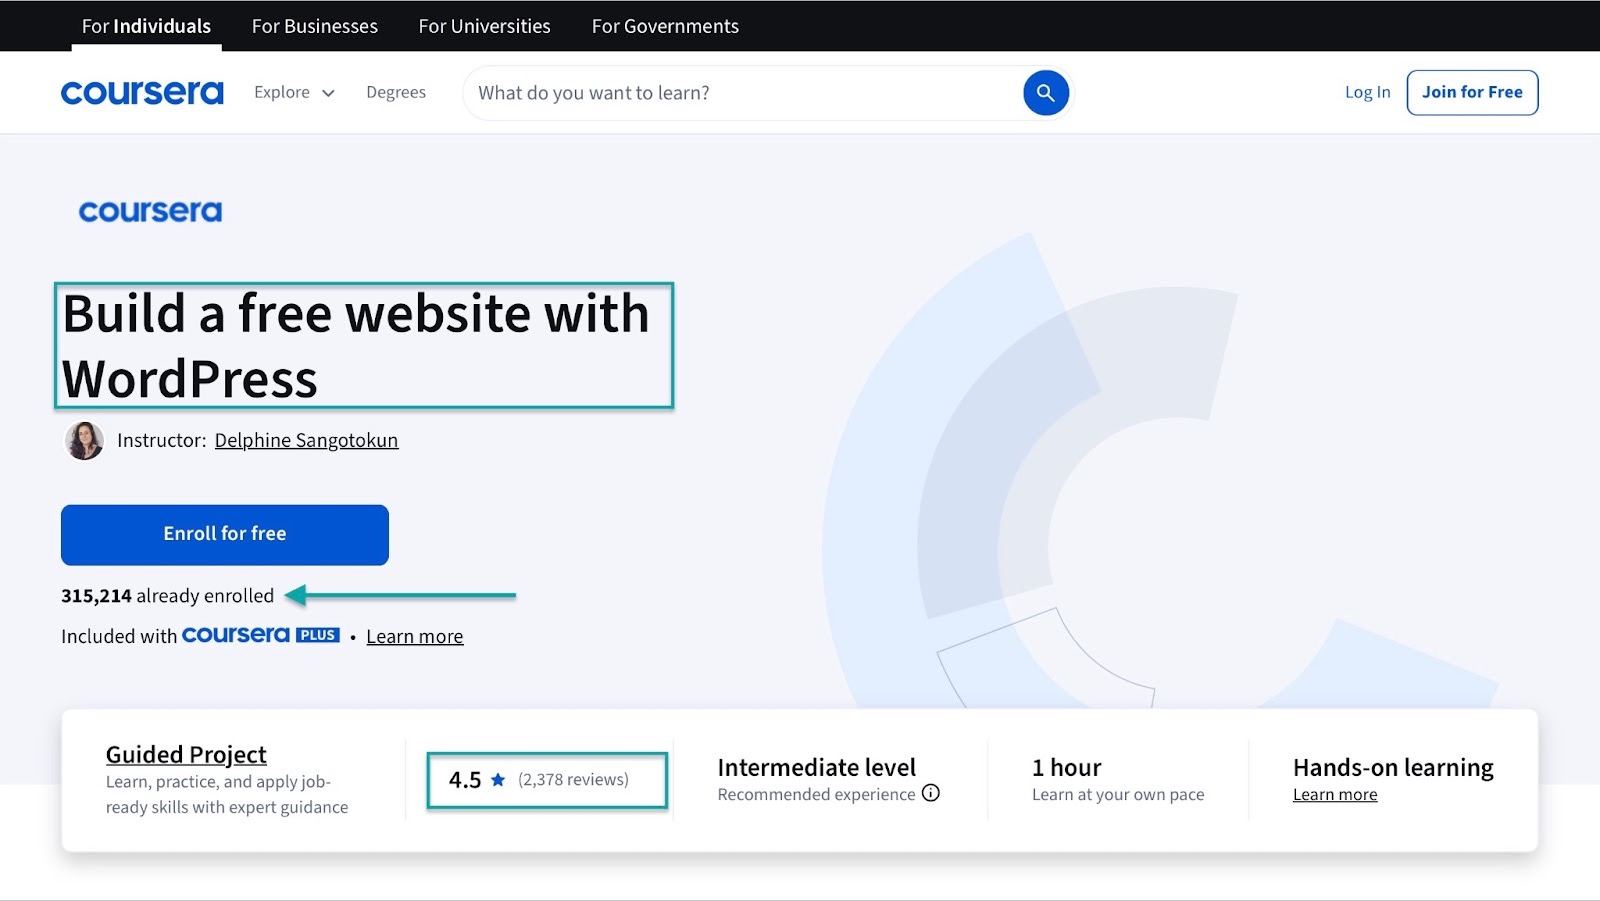The width and height of the screenshot is (1600, 901).
Task: Click Learn more under Hands-on learning
Action: point(1334,794)
